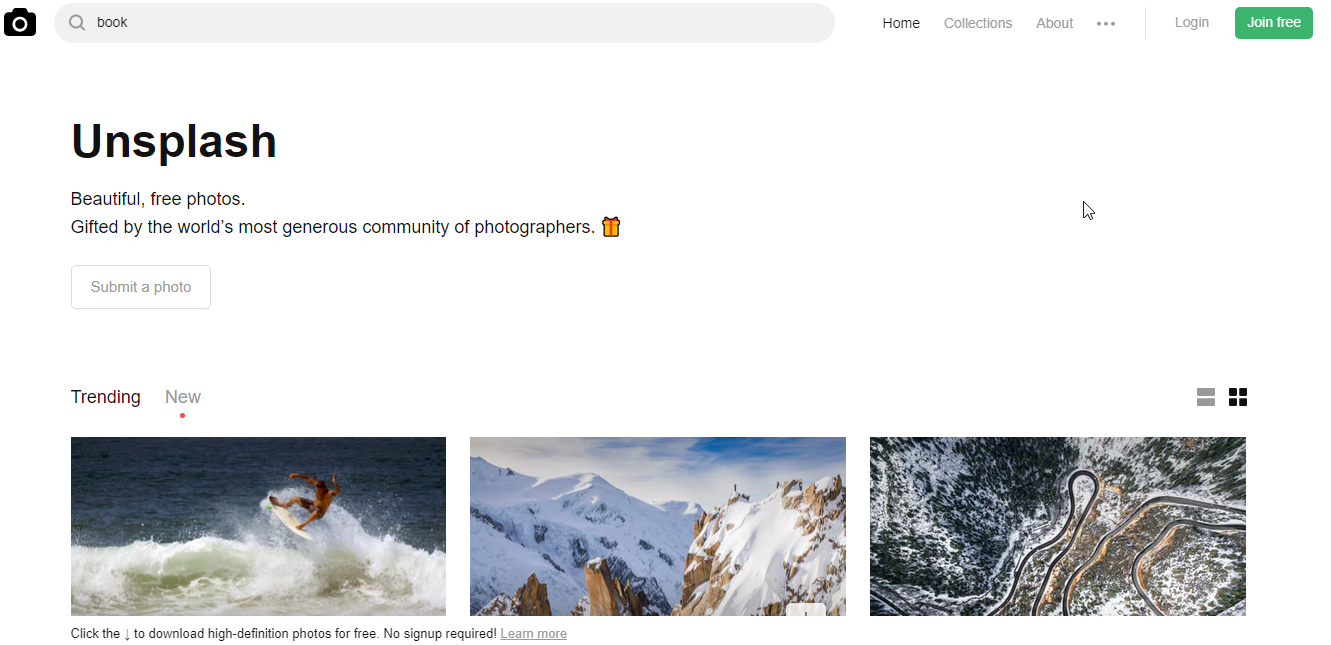Click the Submit a photo button
This screenshot has width=1331, height=645.
tap(141, 287)
